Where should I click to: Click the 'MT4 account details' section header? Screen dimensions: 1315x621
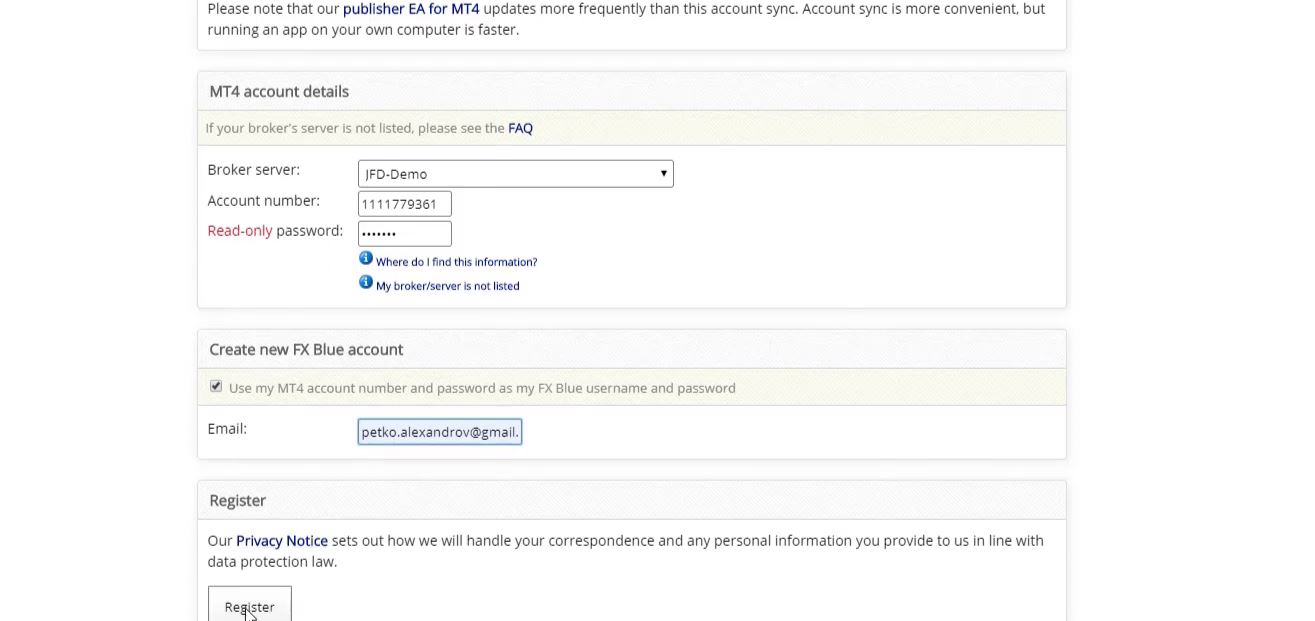(279, 91)
